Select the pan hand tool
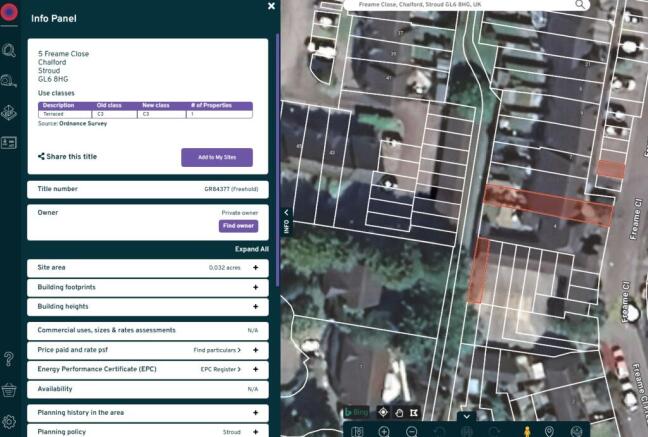Screen dimensions: 648x437 click(x=398, y=412)
